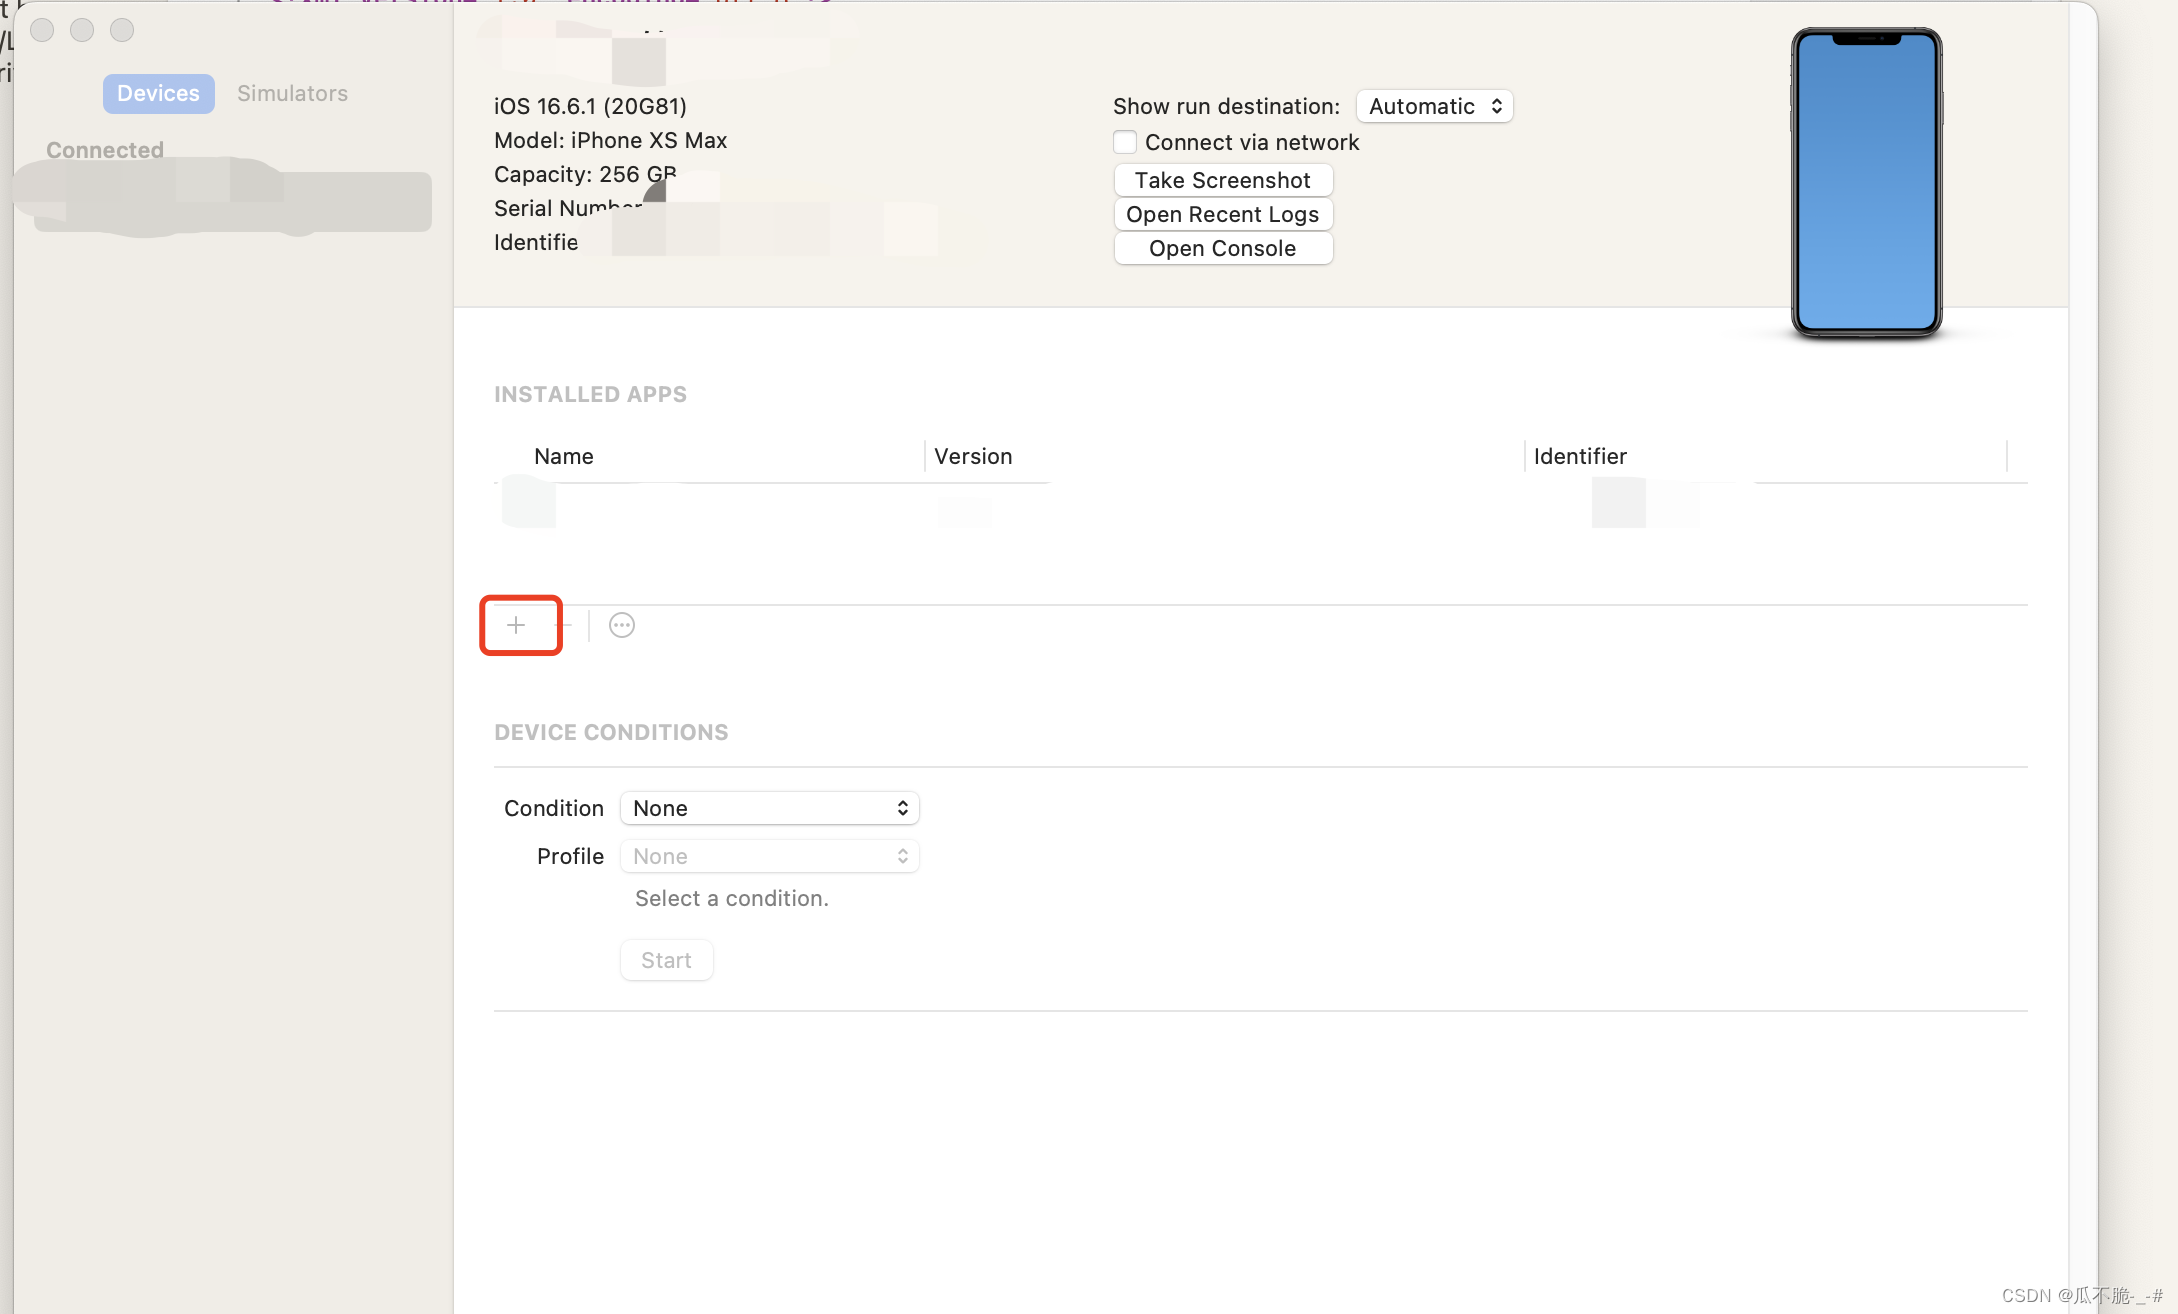Click the minus button to remove app
This screenshot has width=2178, height=1314.
coord(564,625)
